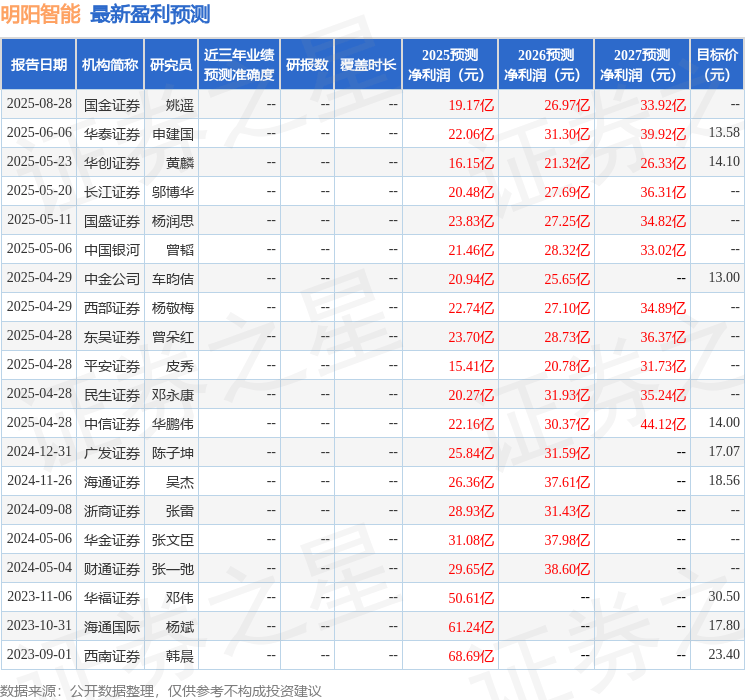Click analyst name 申建国

[172, 133]
